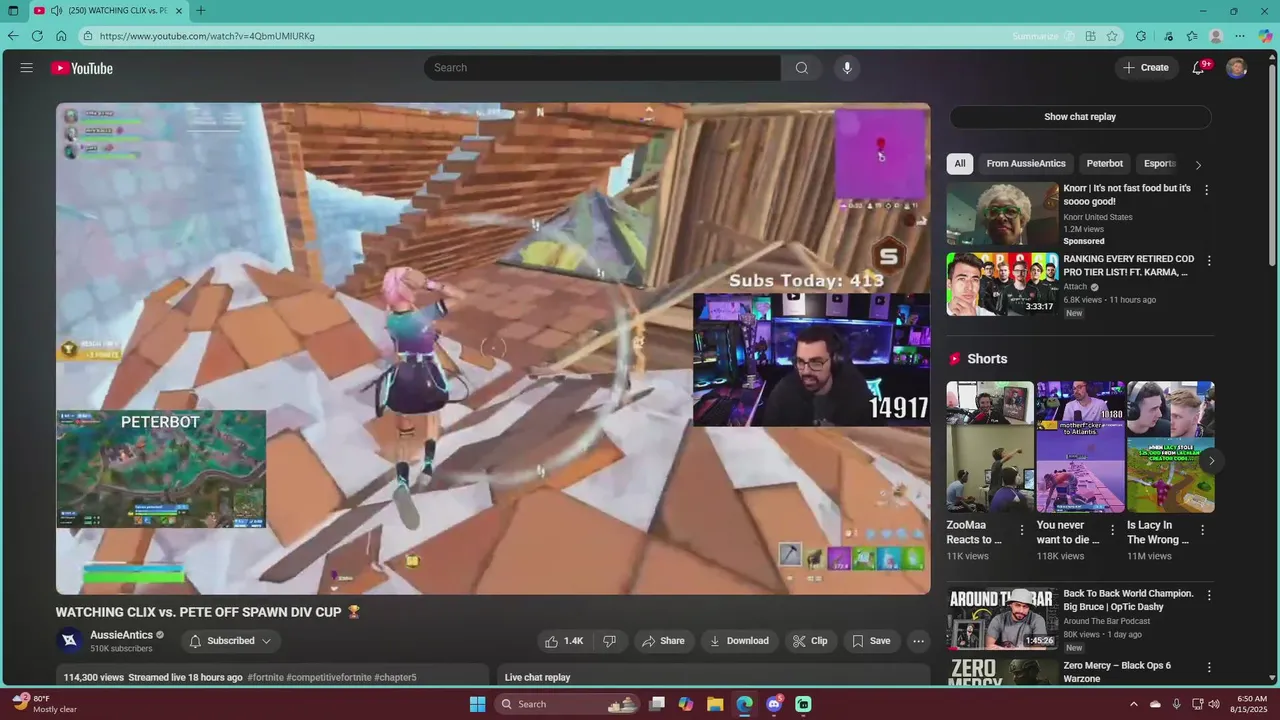Refresh the browser page
The image size is (1280, 720).
pos(37,36)
